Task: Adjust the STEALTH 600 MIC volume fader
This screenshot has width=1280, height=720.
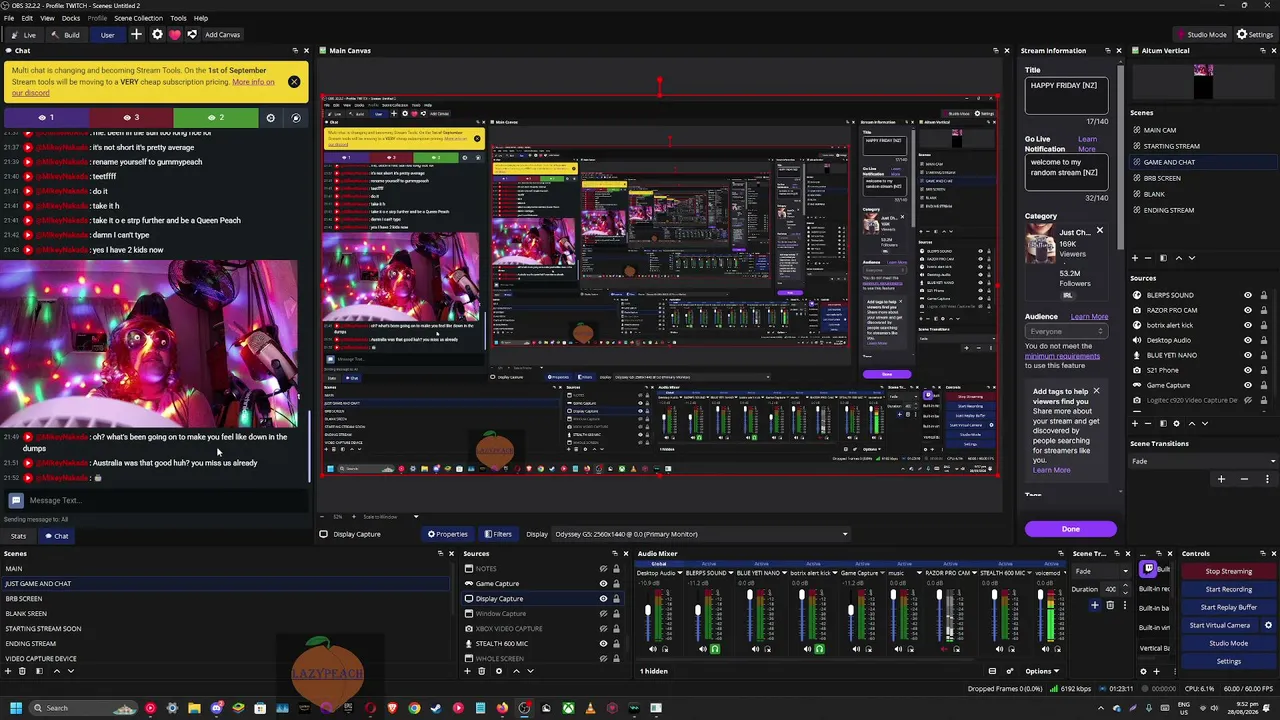Action: (995, 594)
